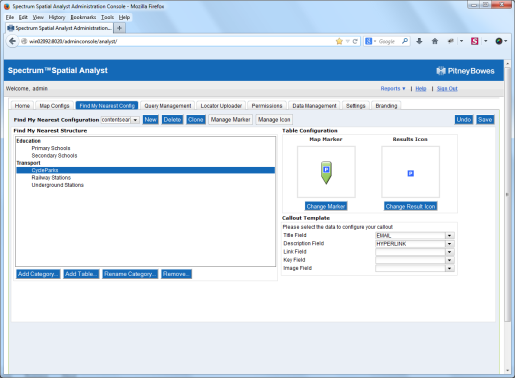The width and height of the screenshot is (515, 378).
Task: Switch to Map Configs tab
Action: tap(54, 106)
